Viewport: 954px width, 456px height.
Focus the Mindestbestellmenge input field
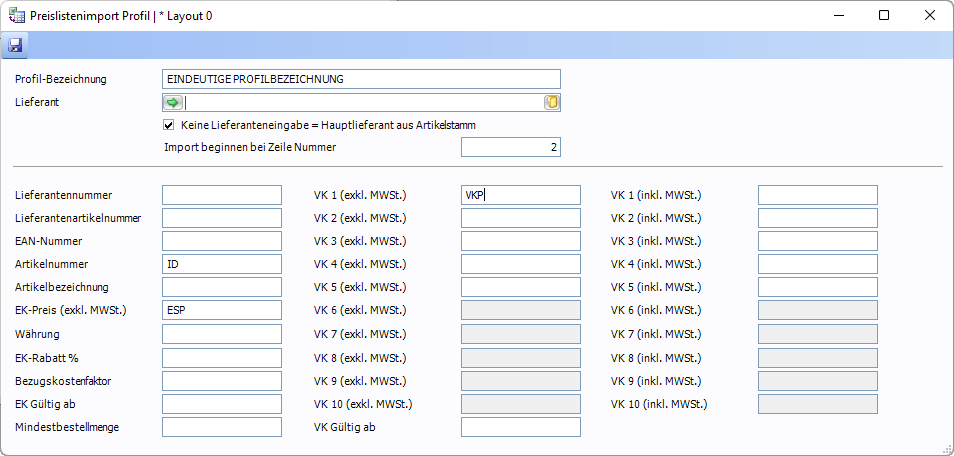pyautogui.click(x=221, y=427)
